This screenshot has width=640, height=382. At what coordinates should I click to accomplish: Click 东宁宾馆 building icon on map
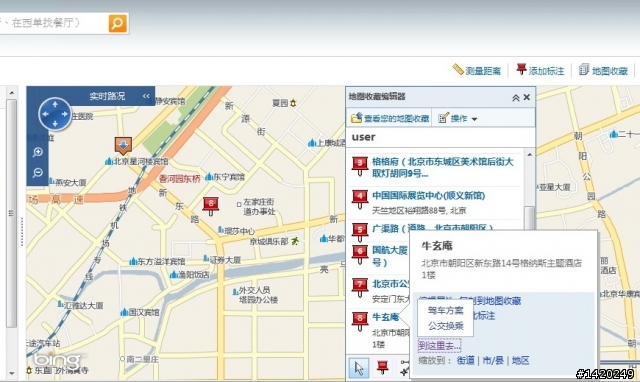[209, 176]
